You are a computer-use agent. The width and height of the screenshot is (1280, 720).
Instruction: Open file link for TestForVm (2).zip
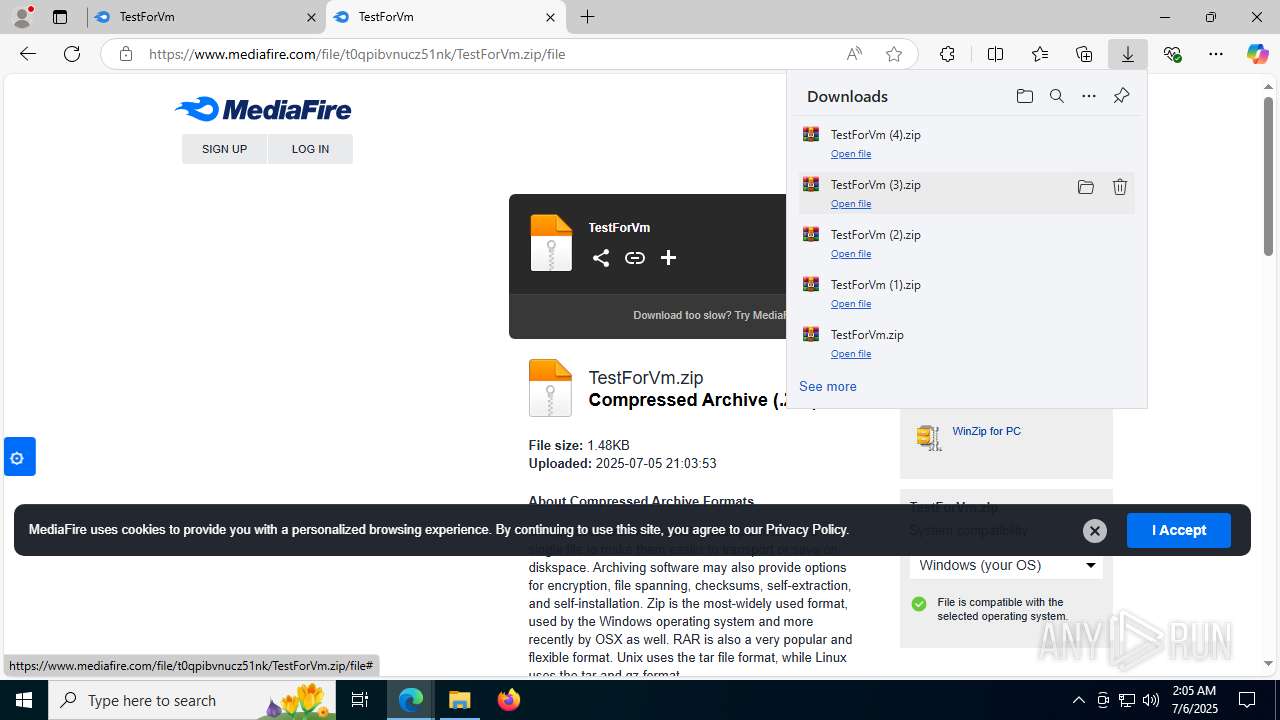tap(851, 254)
